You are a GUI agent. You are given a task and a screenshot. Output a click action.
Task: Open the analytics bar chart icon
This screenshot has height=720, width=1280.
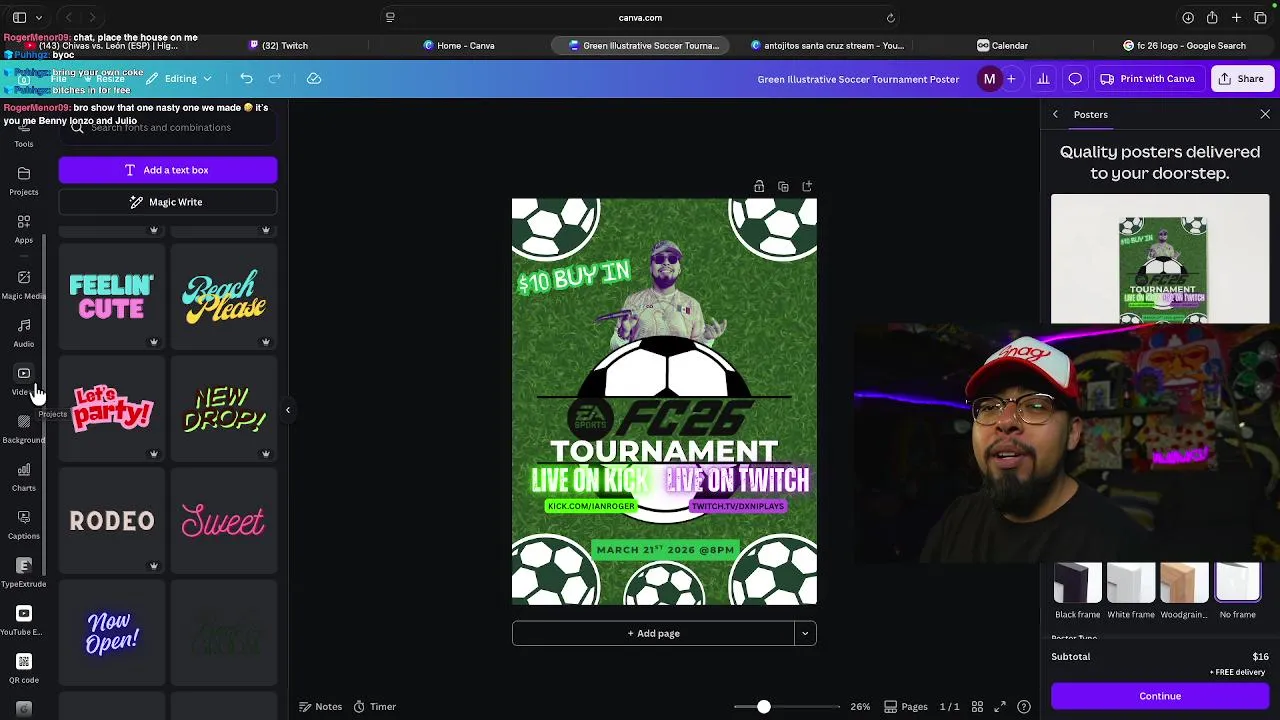tap(1043, 79)
